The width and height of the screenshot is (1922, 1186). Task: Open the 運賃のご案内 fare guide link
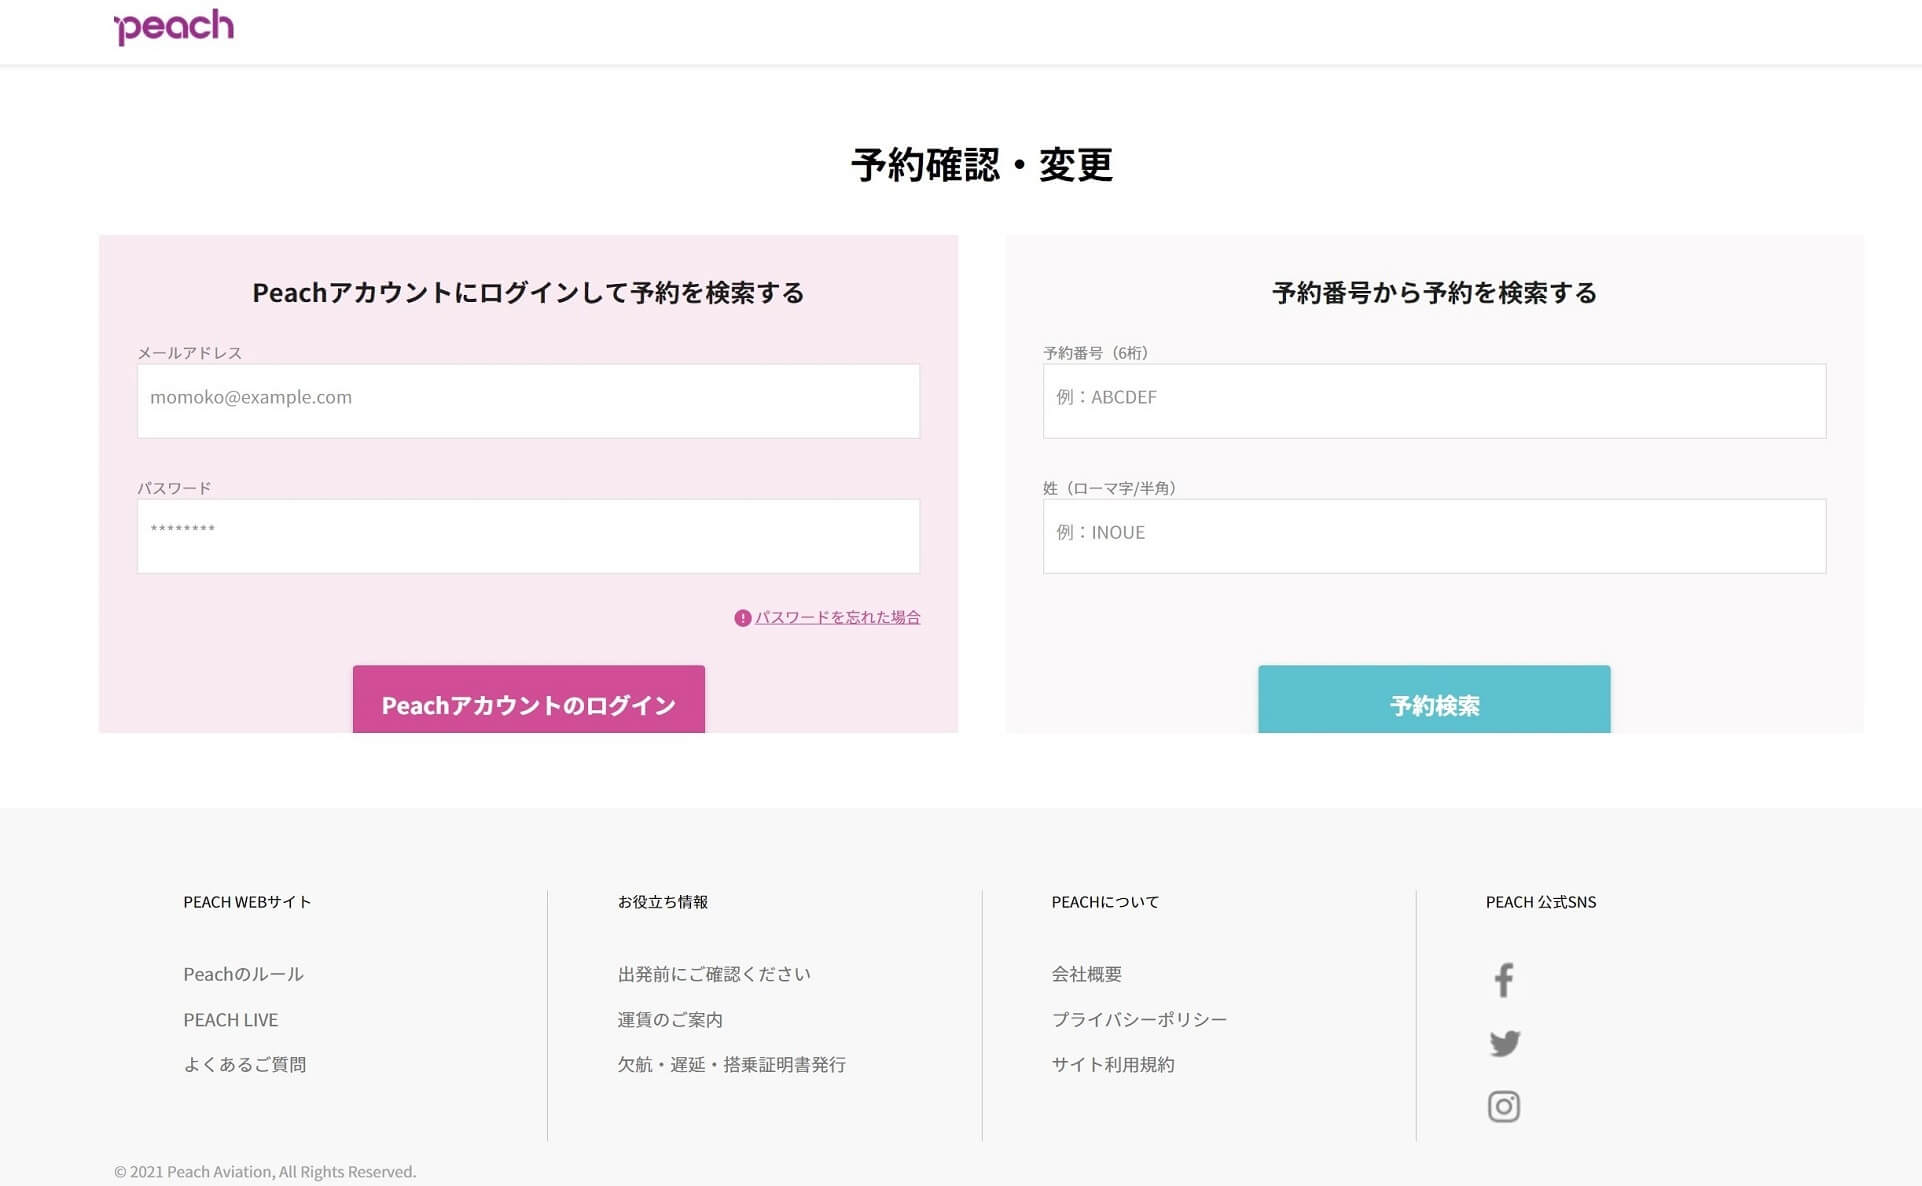(x=670, y=1020)
